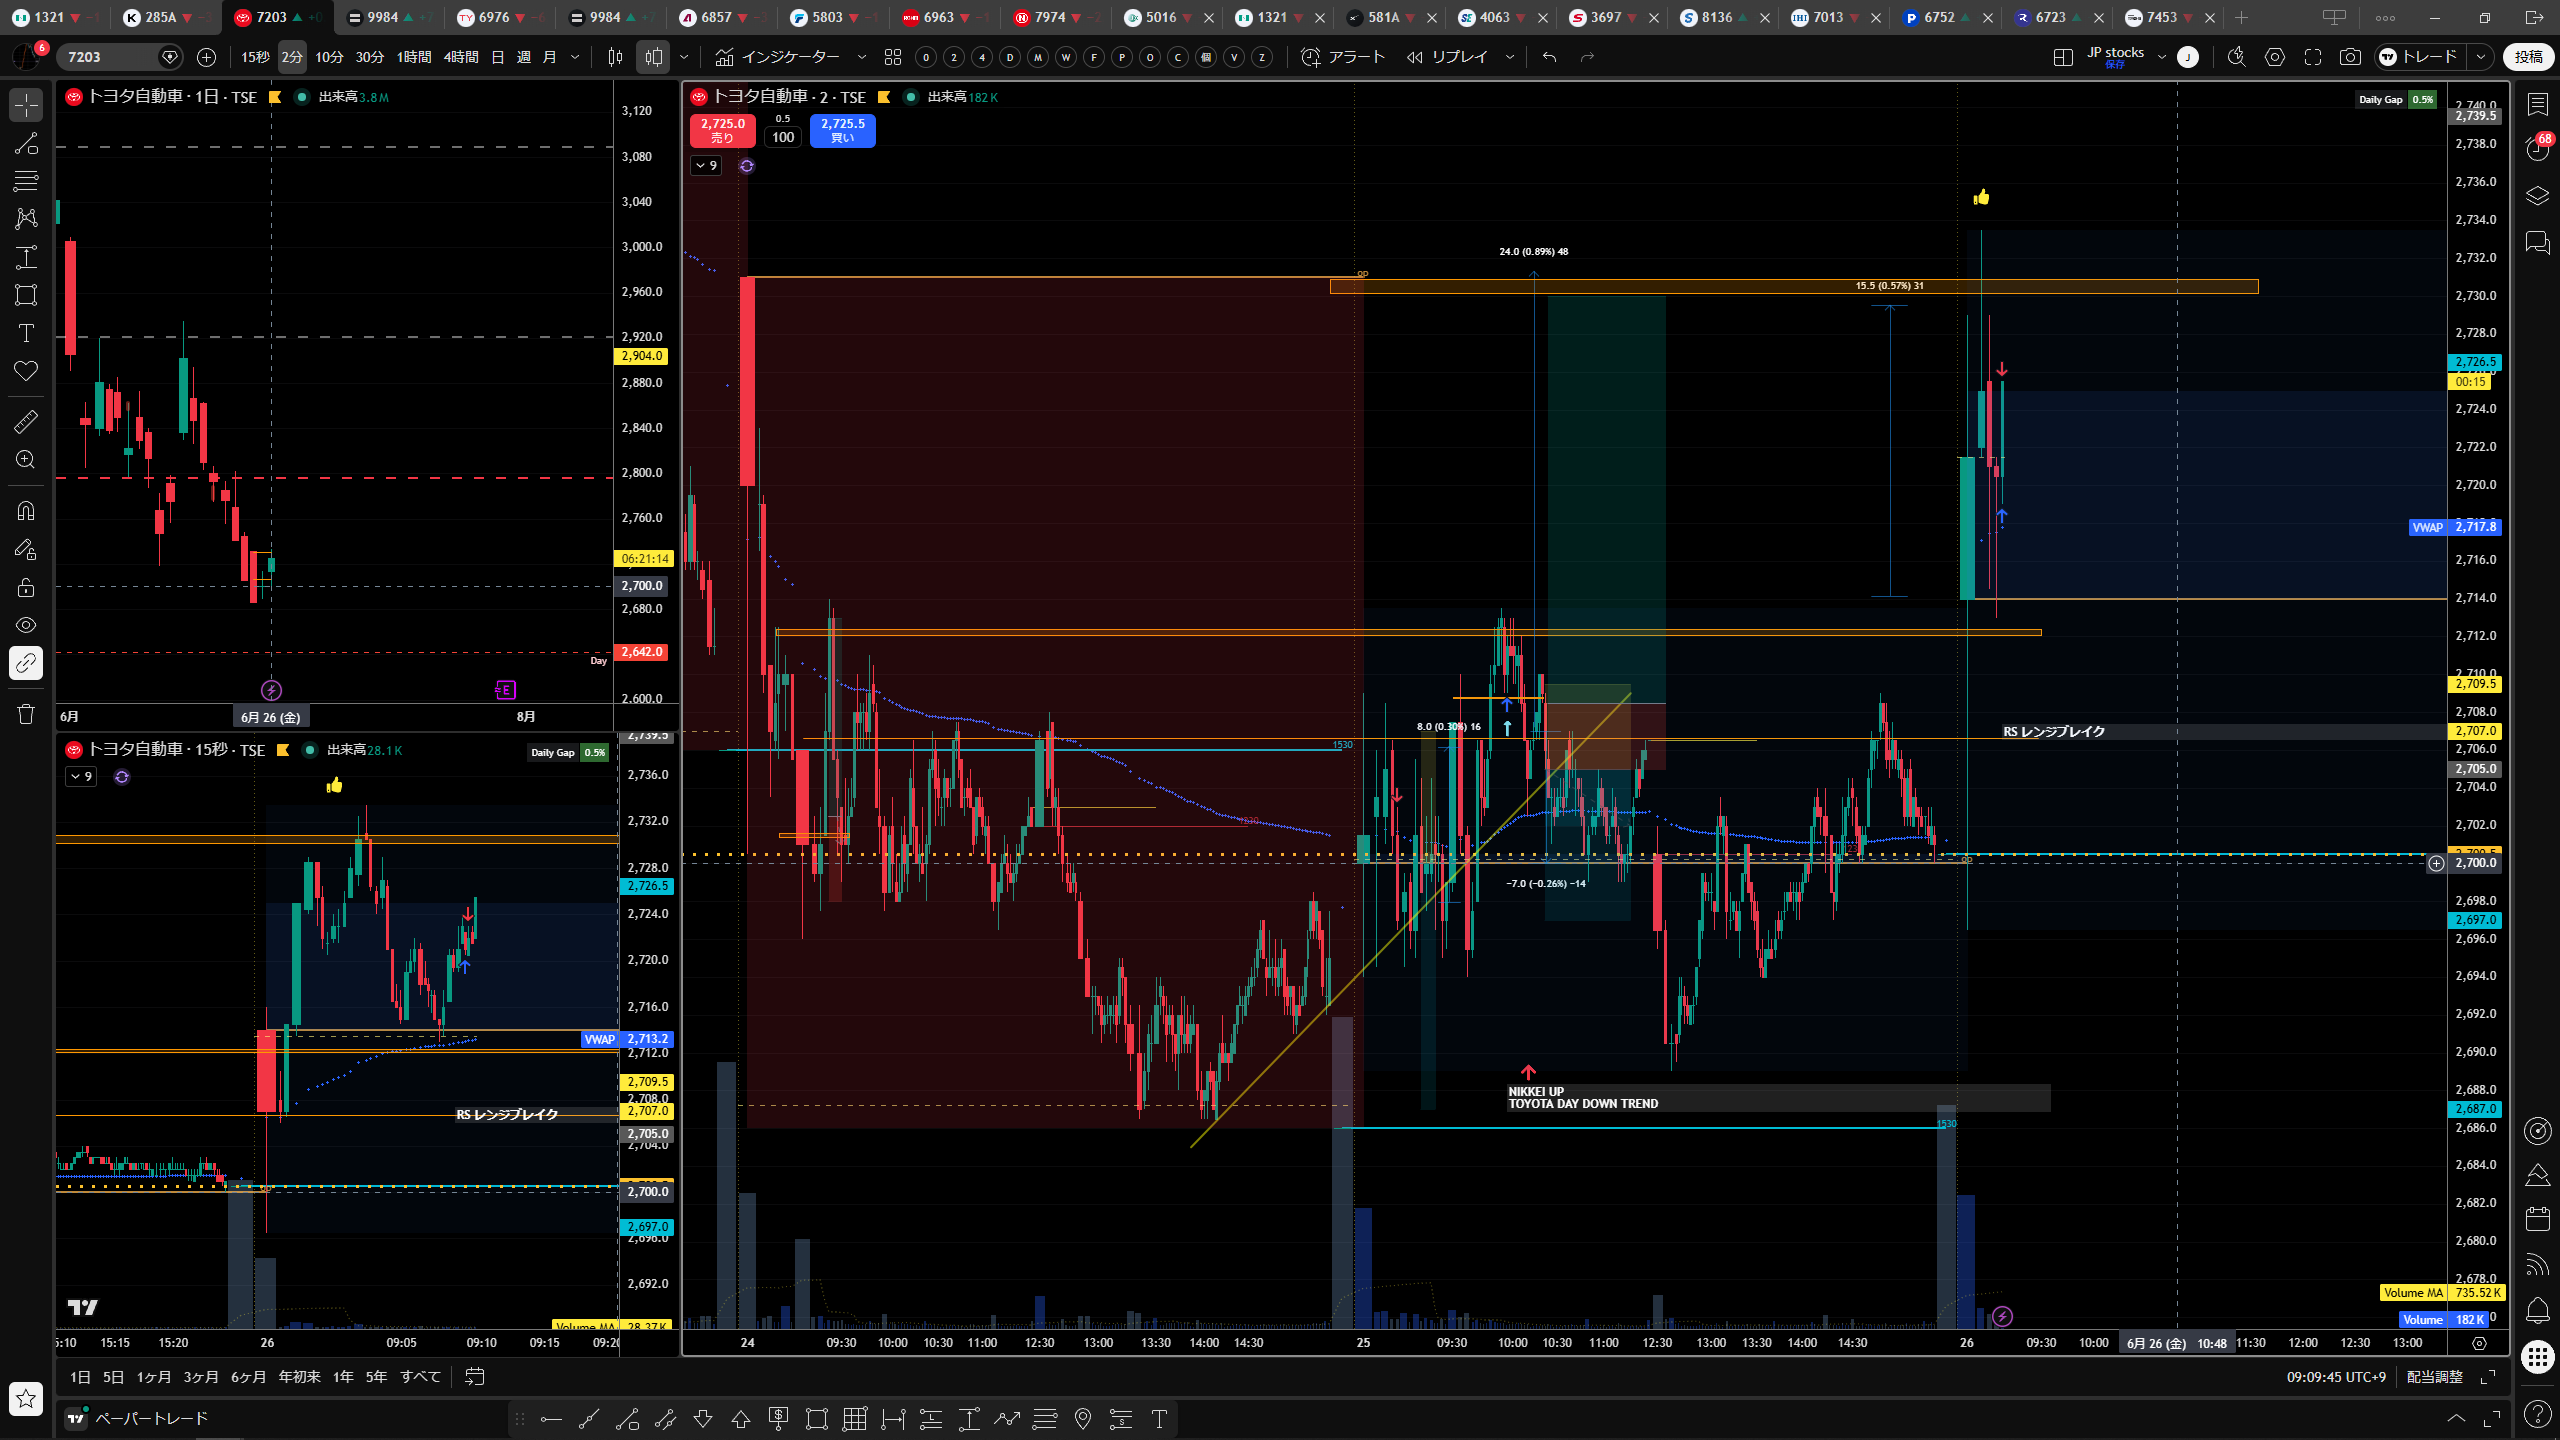The width and height of the screenshot is (2560, 1440).
Task: Expand the timeframe interval dropdown arrow
Action: tap(575, 57)
